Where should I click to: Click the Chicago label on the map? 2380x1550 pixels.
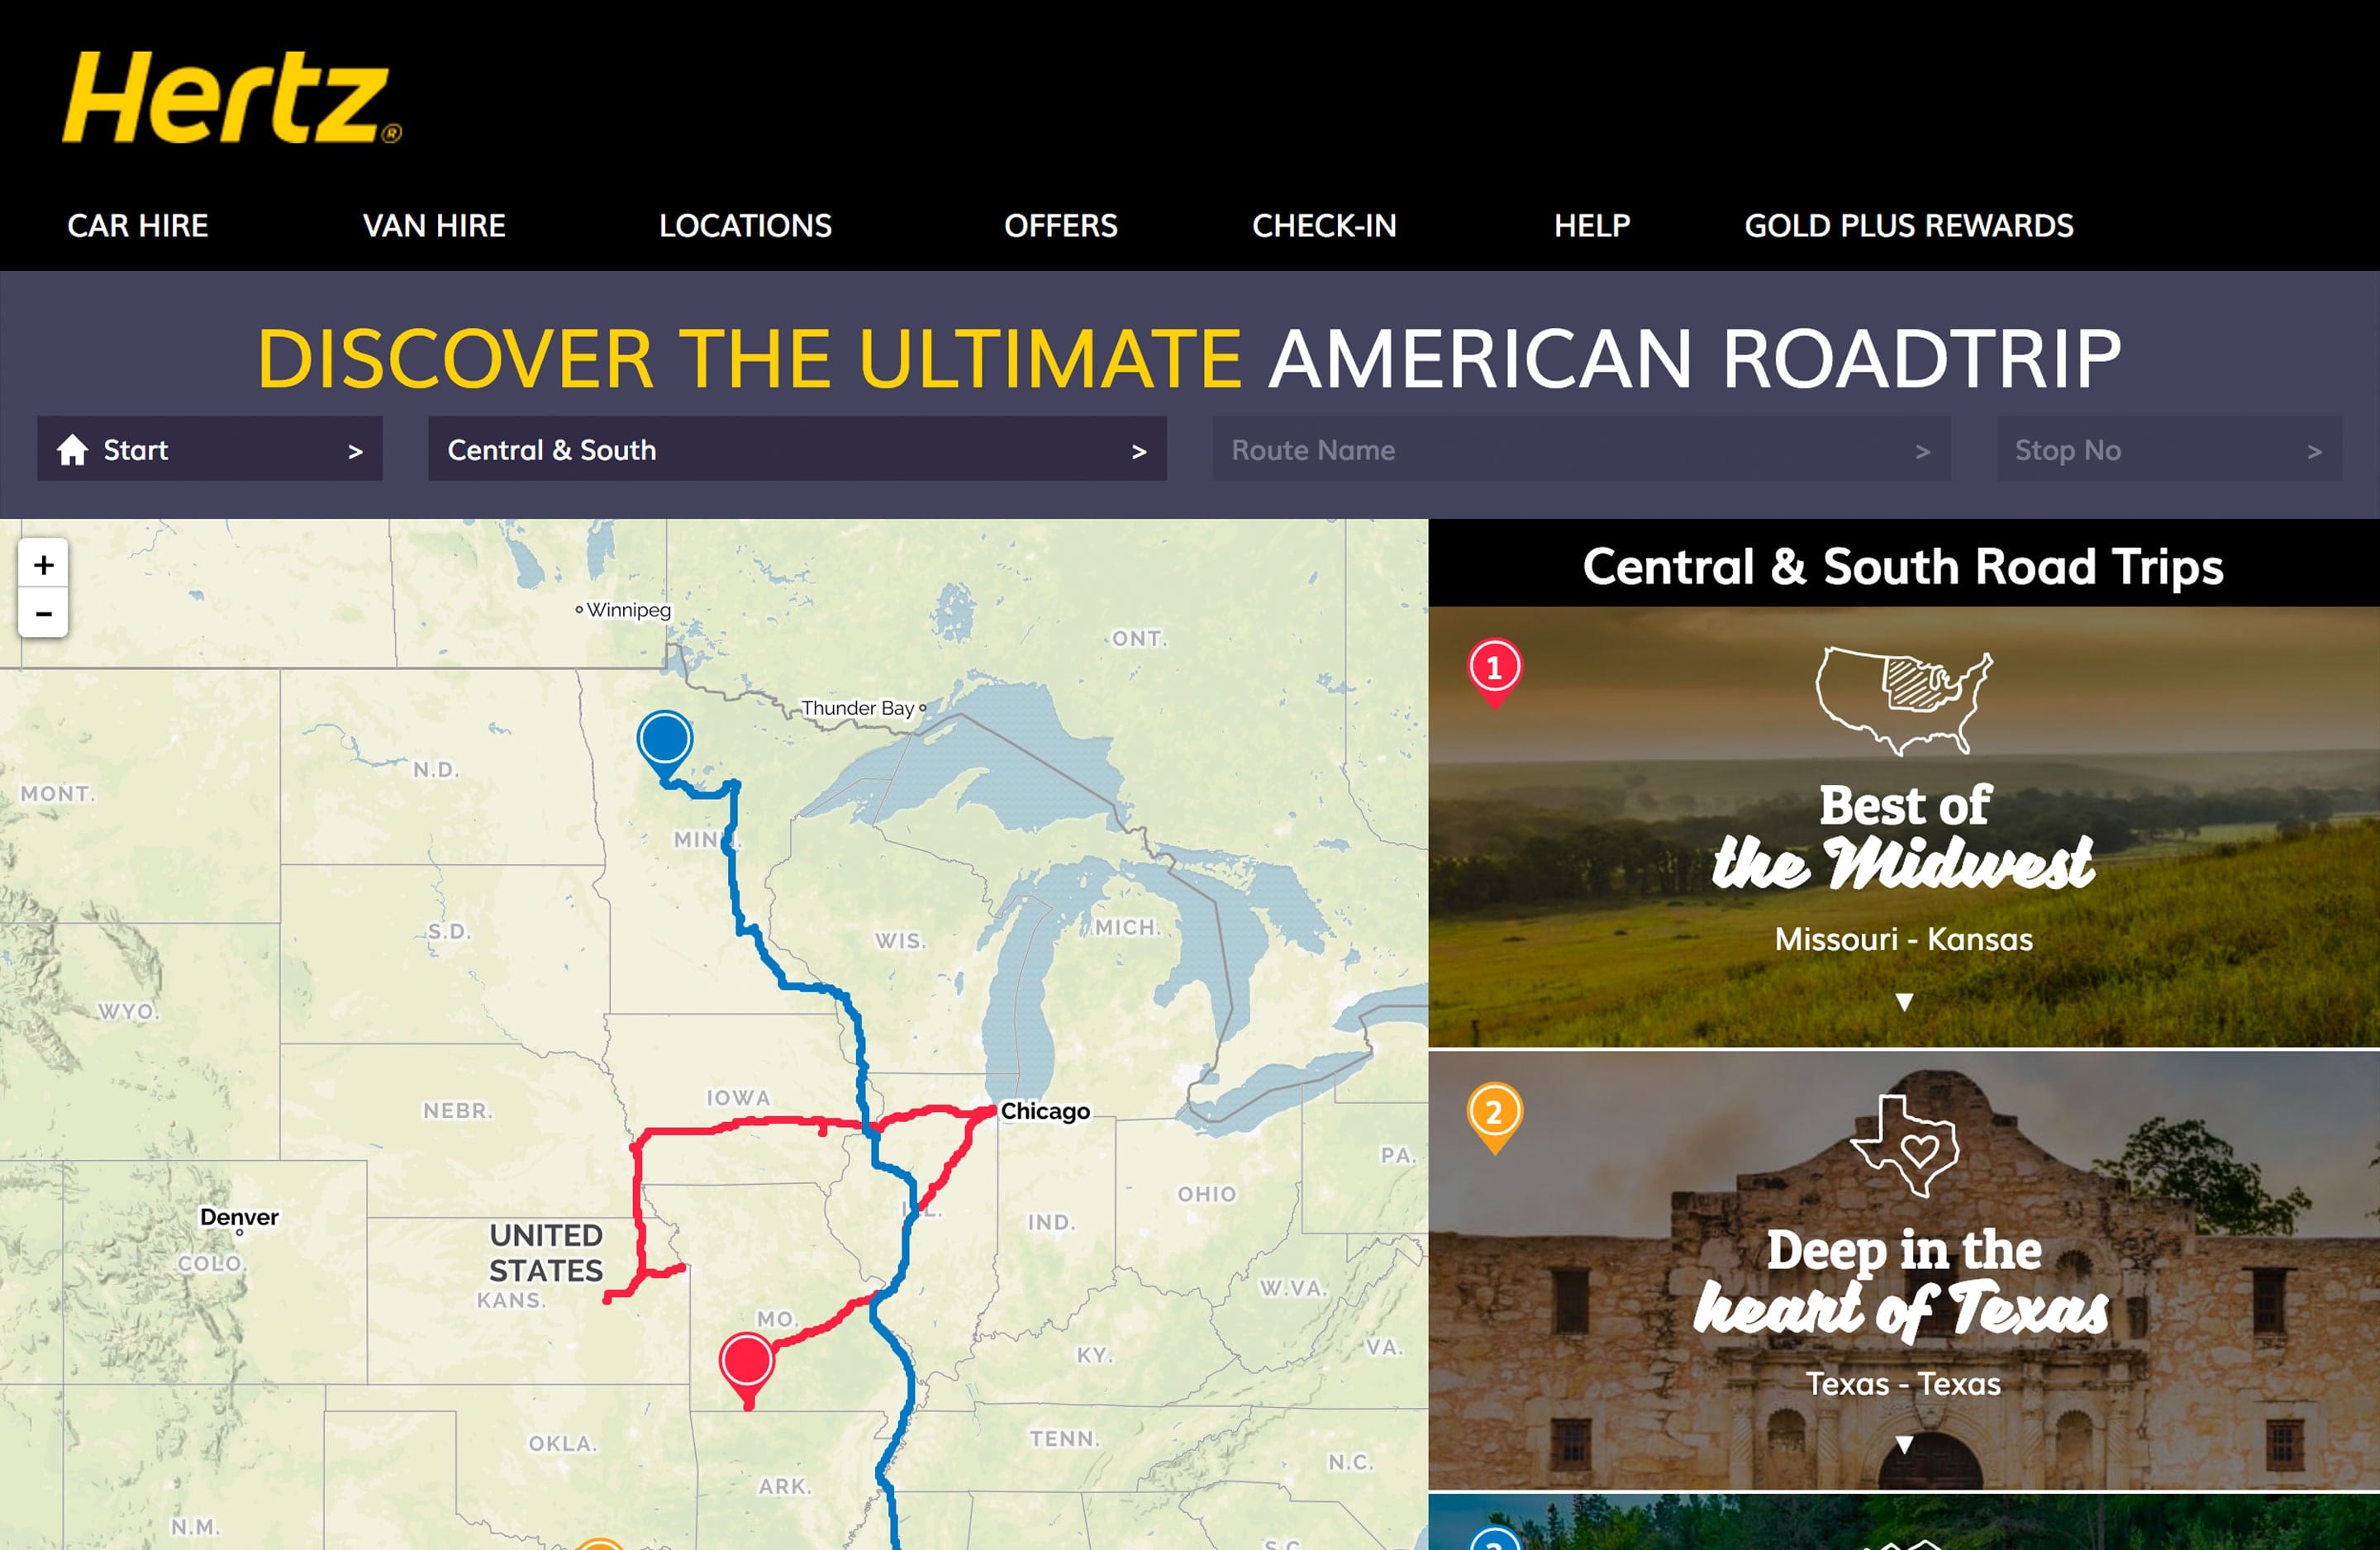(x=1045, y=1111)
